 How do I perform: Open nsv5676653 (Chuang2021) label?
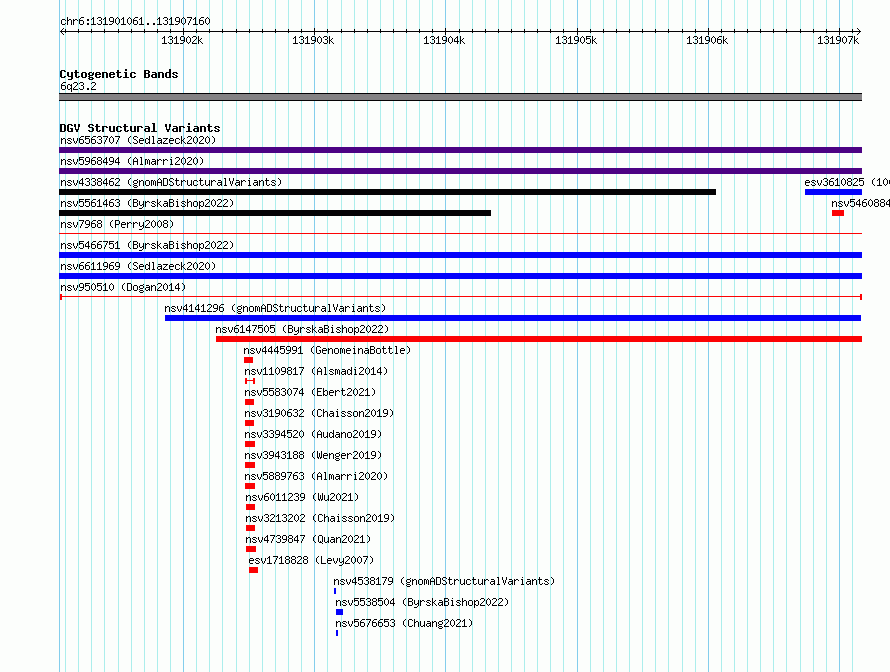point(404,623)
